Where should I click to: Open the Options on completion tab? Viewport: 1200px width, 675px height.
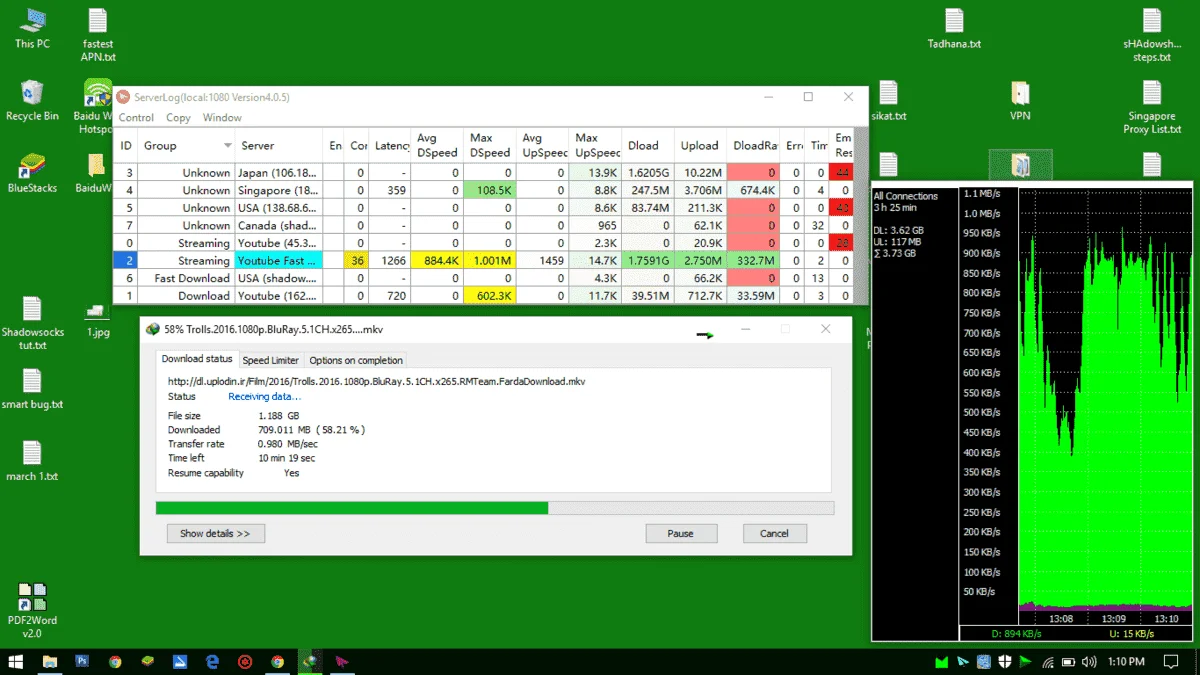click(356, 360)
